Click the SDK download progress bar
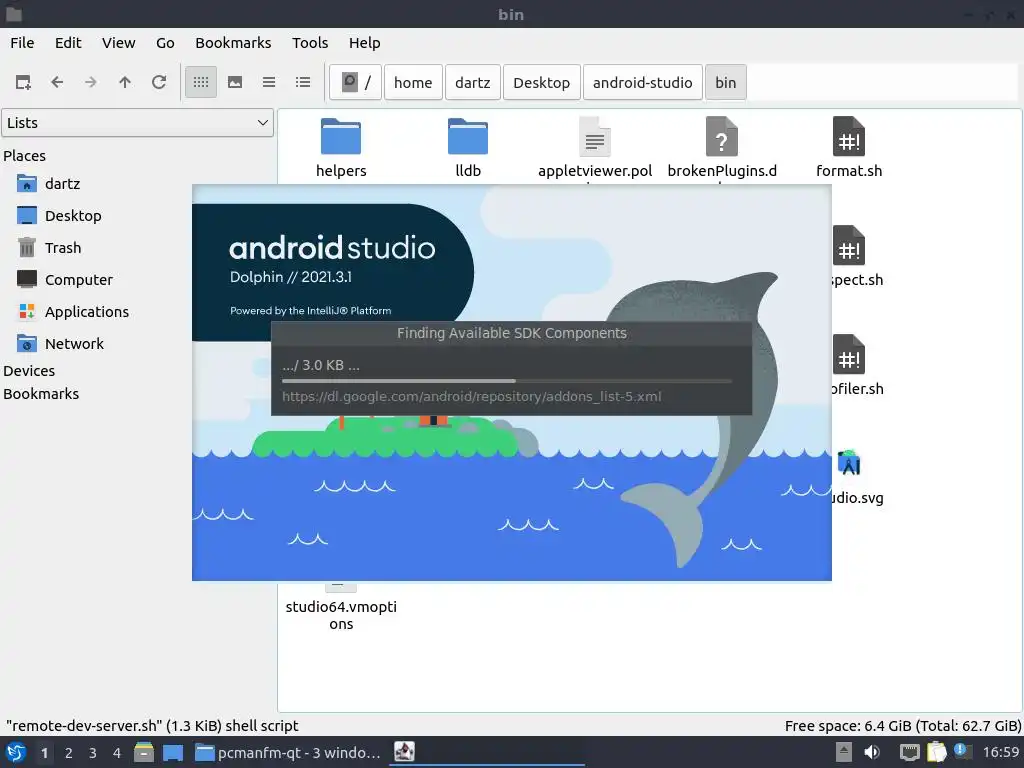Image resolution: width=1024 pixels, height=768 pixels. pyautogui.click(x=507, y=381)
